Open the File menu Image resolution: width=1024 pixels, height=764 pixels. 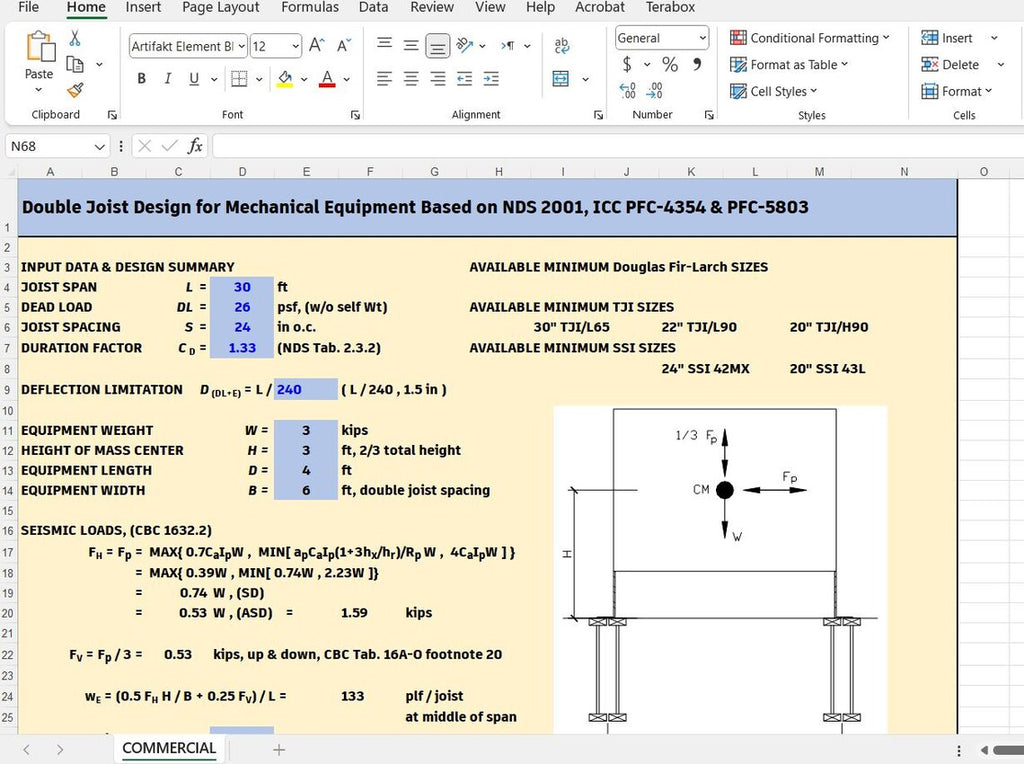pyautogui.click(x=28, y=7)
